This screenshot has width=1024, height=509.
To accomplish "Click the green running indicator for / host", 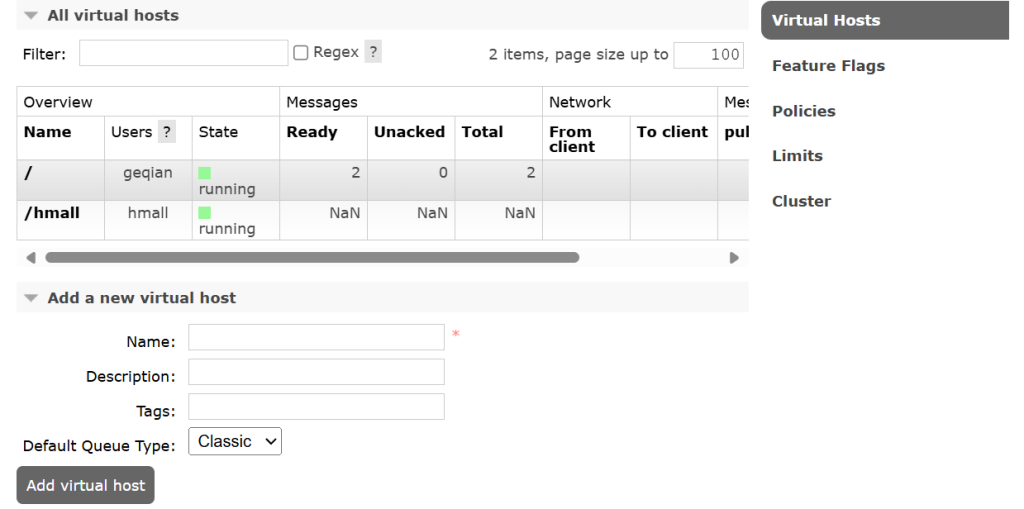I will [205, 173].
